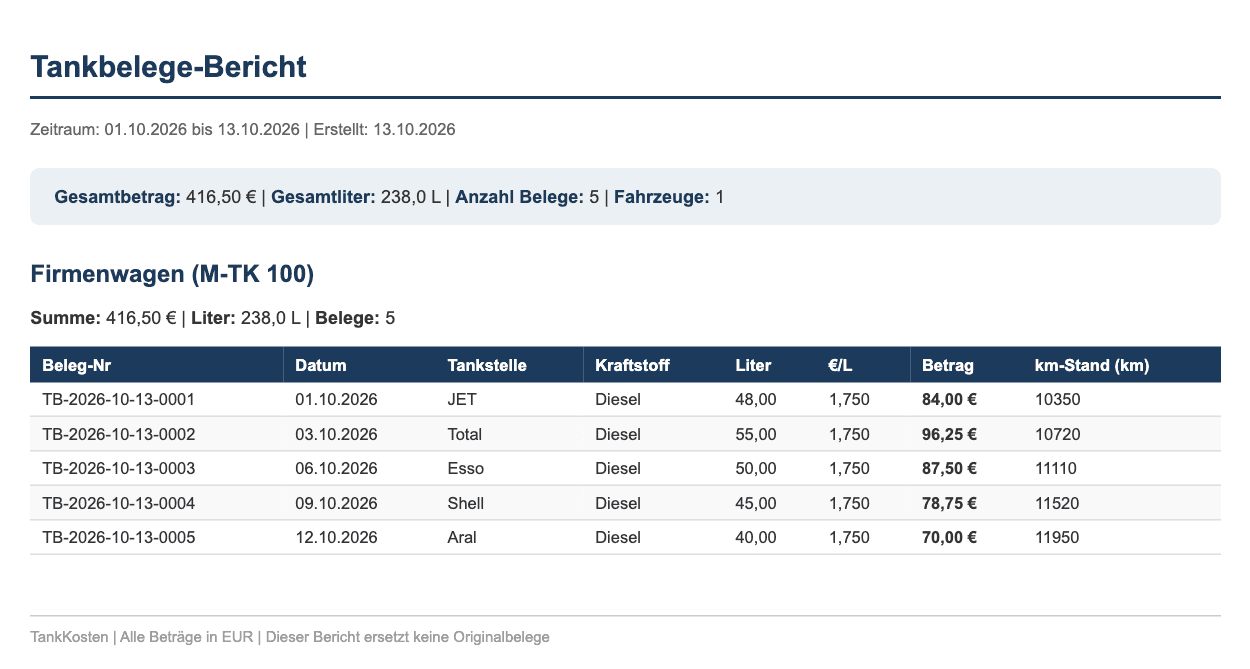Select receipt TB-2026-10-13-0004
The height and width of the screenshot is (669, 1250).
(x=119, y=503)
